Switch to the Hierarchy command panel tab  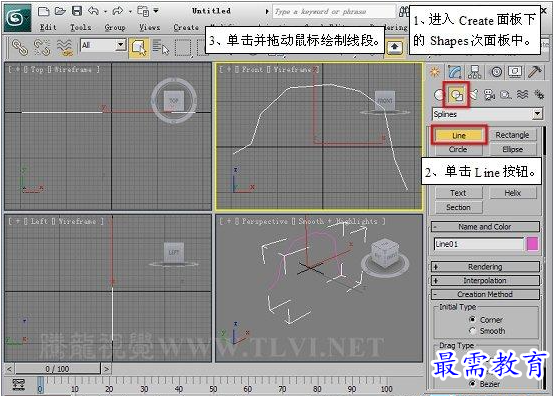coord(474,72)
